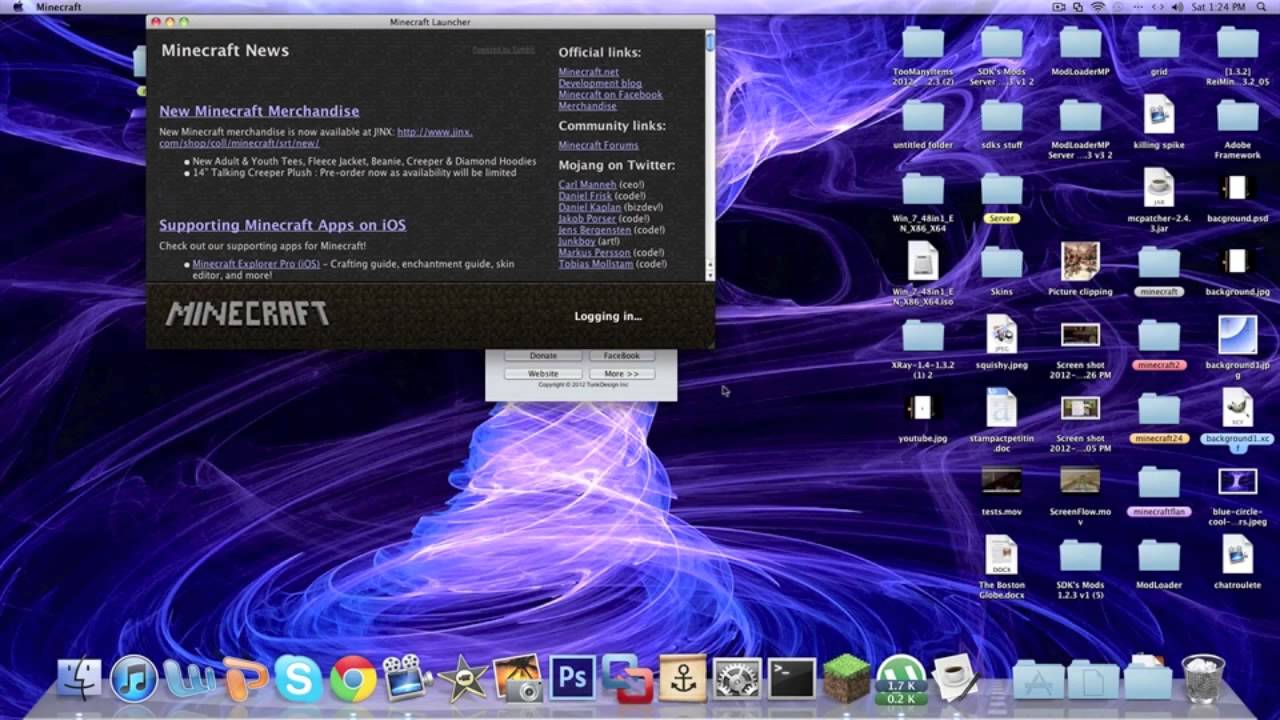Open Carl Manneh Twitter link
1280x720 pixels.
coord(587,185)
